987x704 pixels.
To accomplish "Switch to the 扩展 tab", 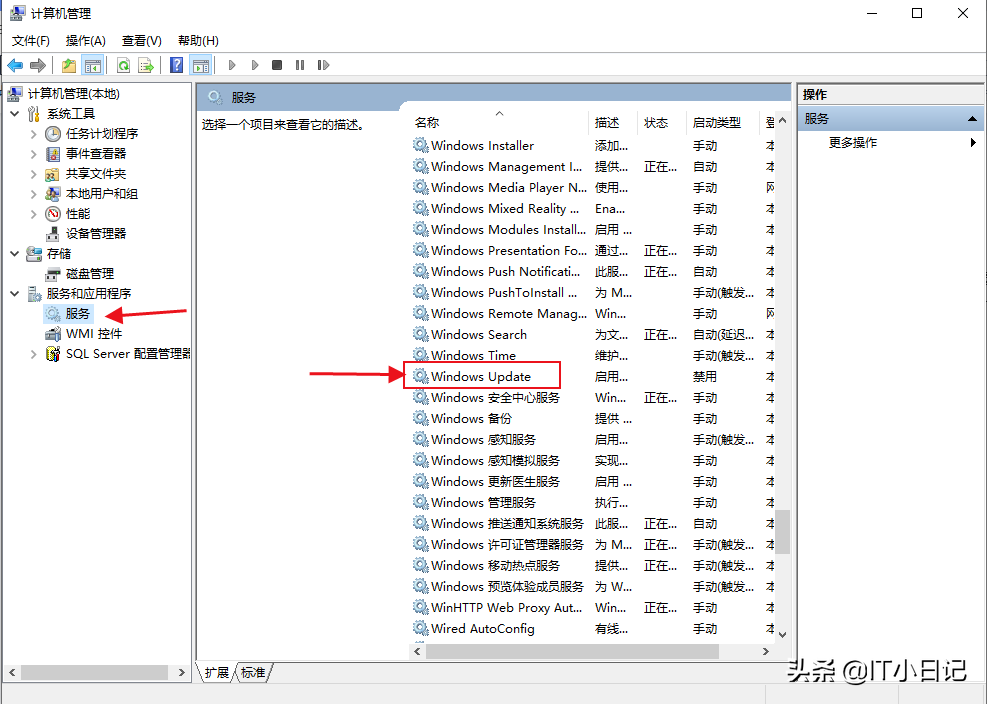I will point(217,673).
